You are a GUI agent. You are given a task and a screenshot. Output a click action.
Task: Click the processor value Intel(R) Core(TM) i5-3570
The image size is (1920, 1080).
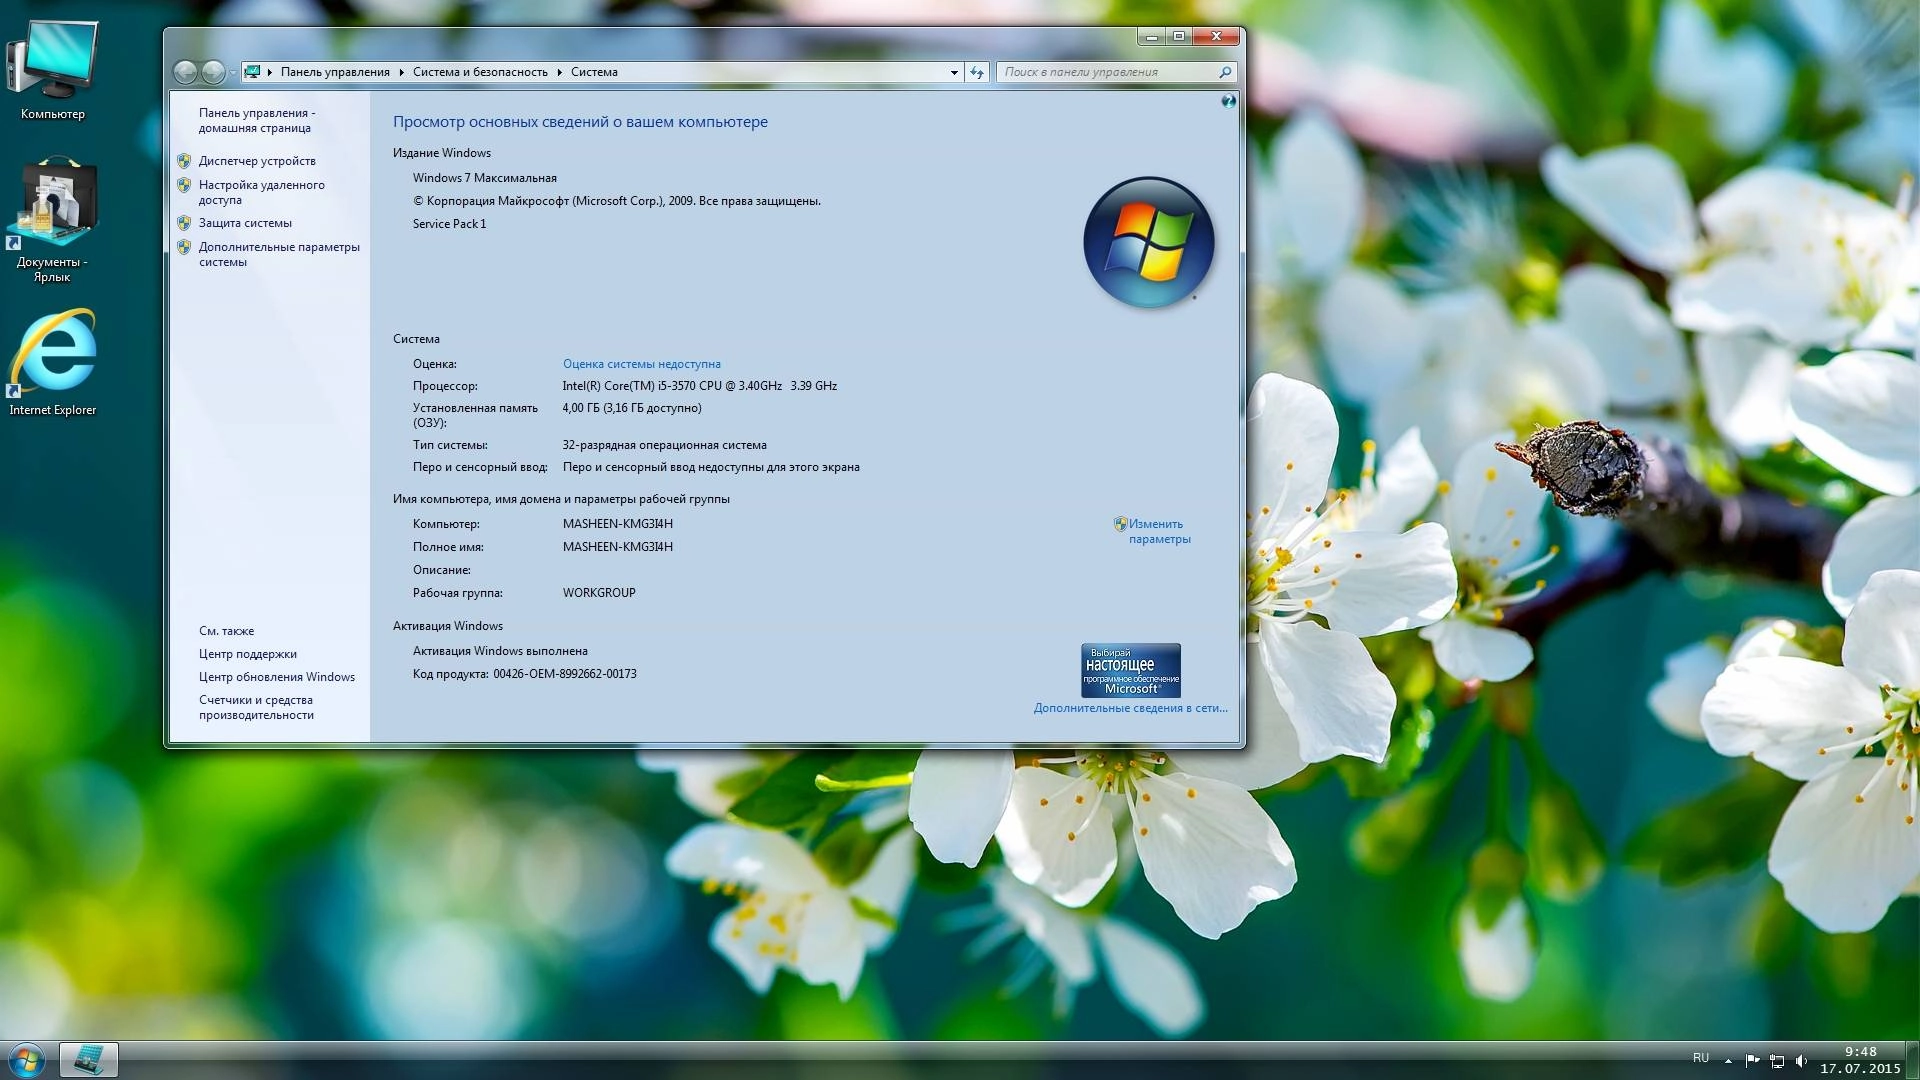coord(699,386)
